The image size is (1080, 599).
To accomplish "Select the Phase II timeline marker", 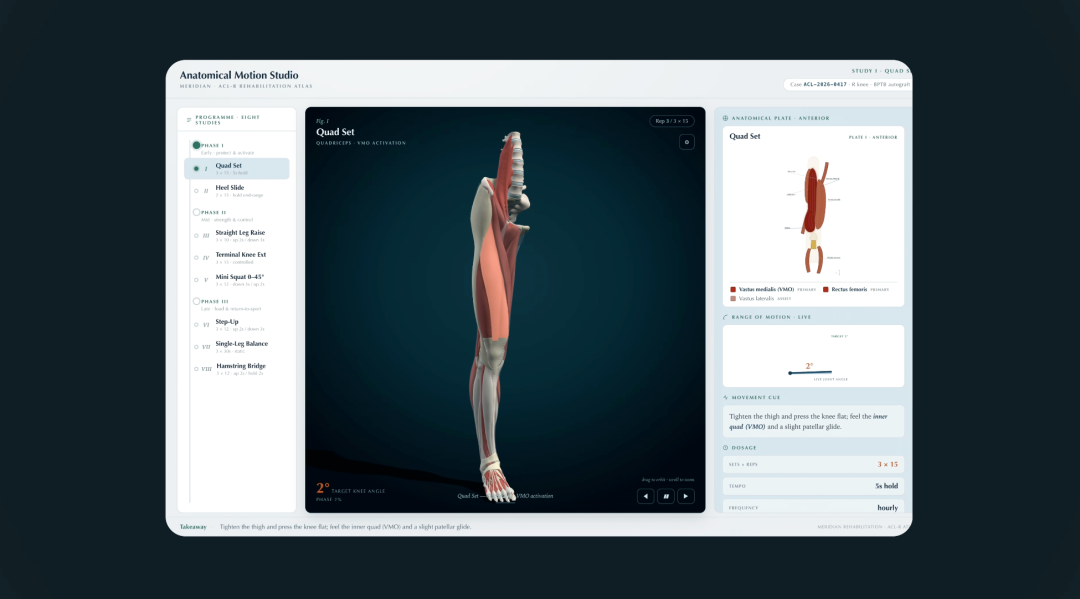I will (196, 212).
